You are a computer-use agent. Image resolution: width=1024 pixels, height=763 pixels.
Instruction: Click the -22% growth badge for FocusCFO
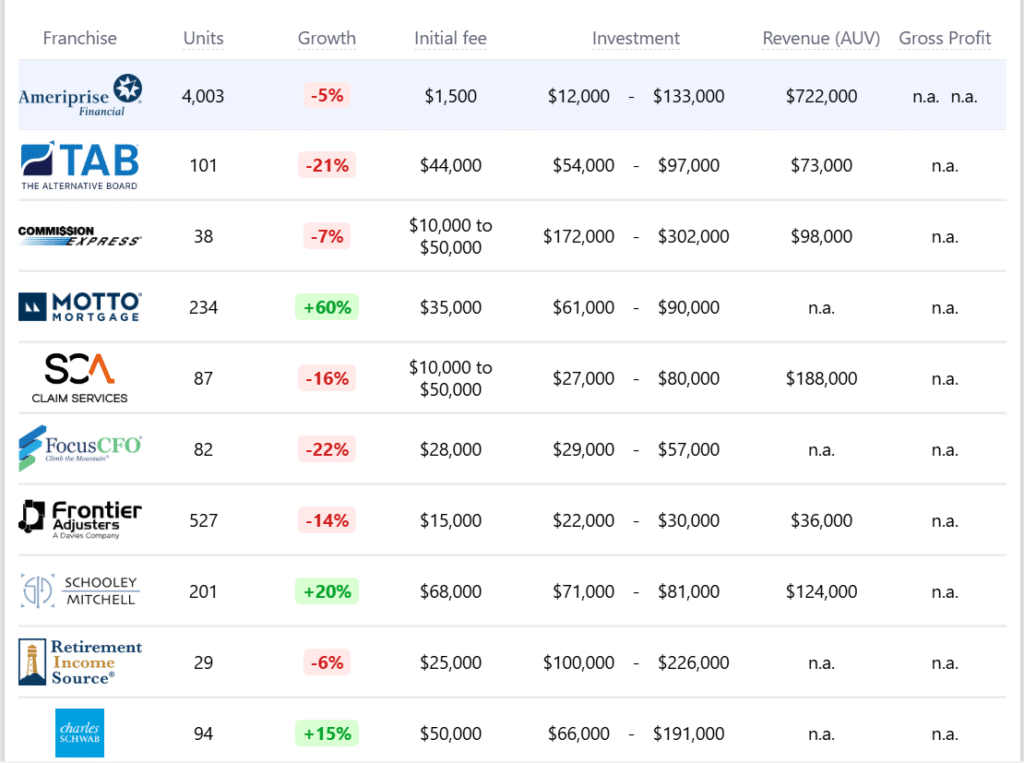click(x=327, y=449)
